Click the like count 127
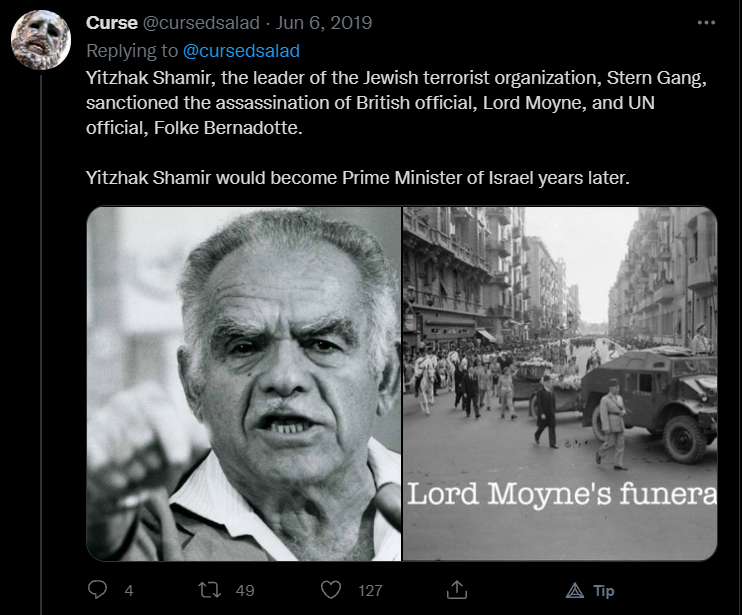This screenshot has height=615, width=742. [370, 590]
